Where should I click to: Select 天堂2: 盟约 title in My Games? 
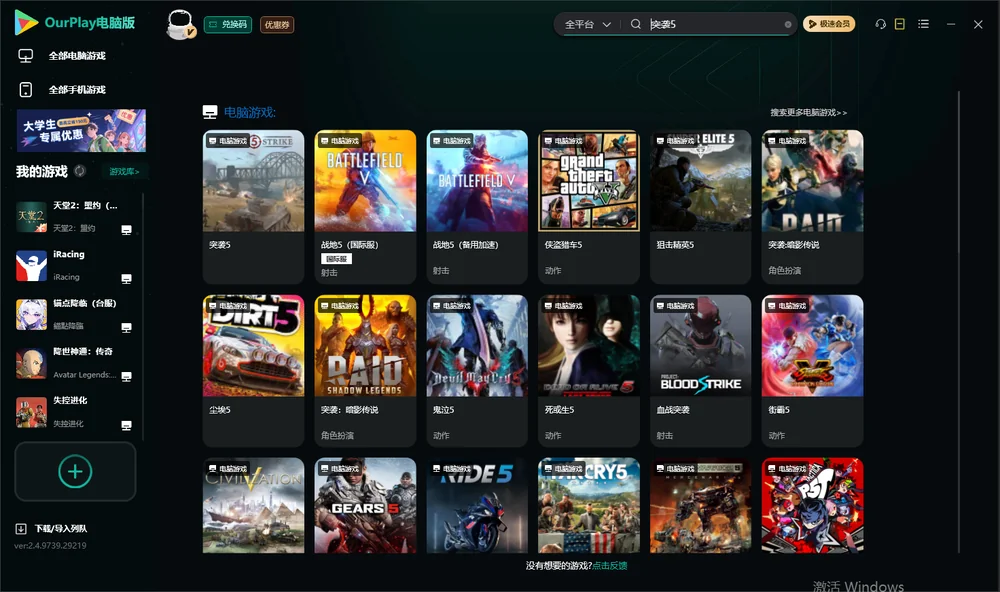pyautogui.click(x=85, y=205)
